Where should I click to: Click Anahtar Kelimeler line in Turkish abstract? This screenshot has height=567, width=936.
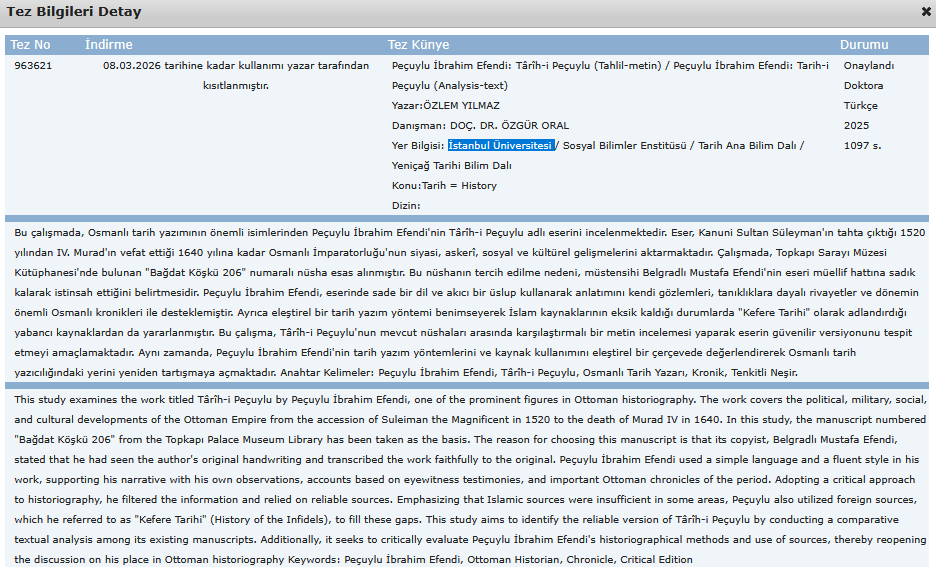[538, 373]
